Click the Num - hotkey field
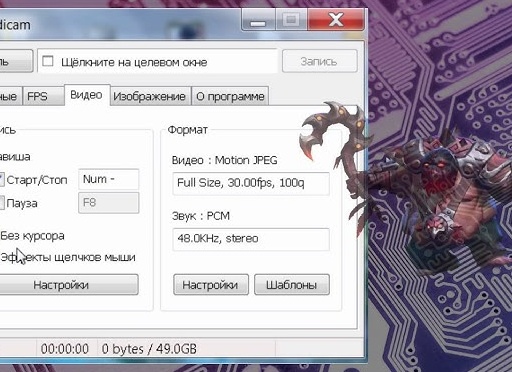The width and height of the screenshot is (512, 372). click(109, 179)
